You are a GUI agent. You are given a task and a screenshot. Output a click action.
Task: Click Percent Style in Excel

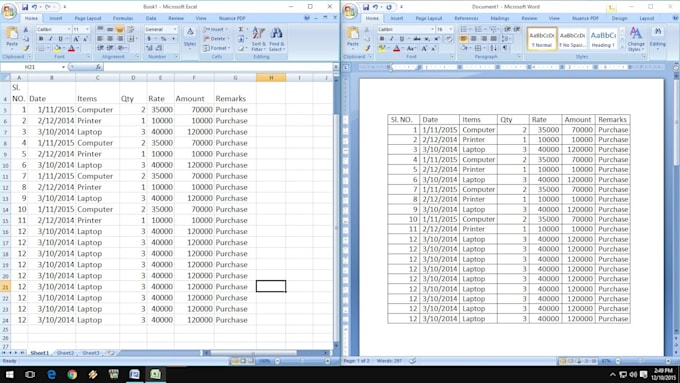coord(163,39)
